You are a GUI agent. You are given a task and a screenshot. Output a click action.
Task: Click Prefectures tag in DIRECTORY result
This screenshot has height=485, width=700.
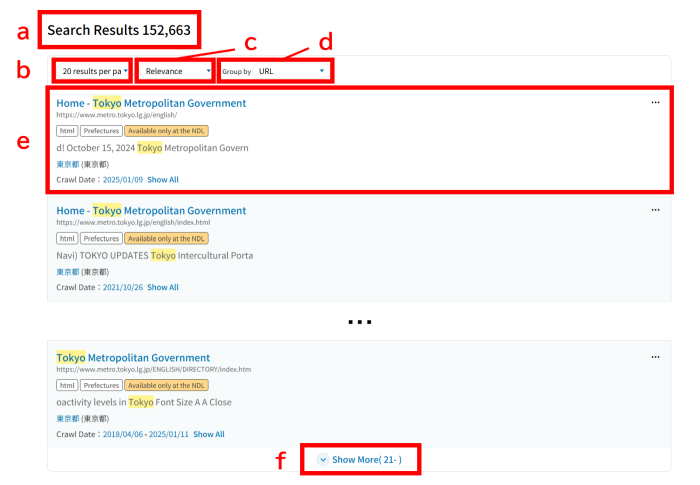pyautogui.click(x=101, y=385)
